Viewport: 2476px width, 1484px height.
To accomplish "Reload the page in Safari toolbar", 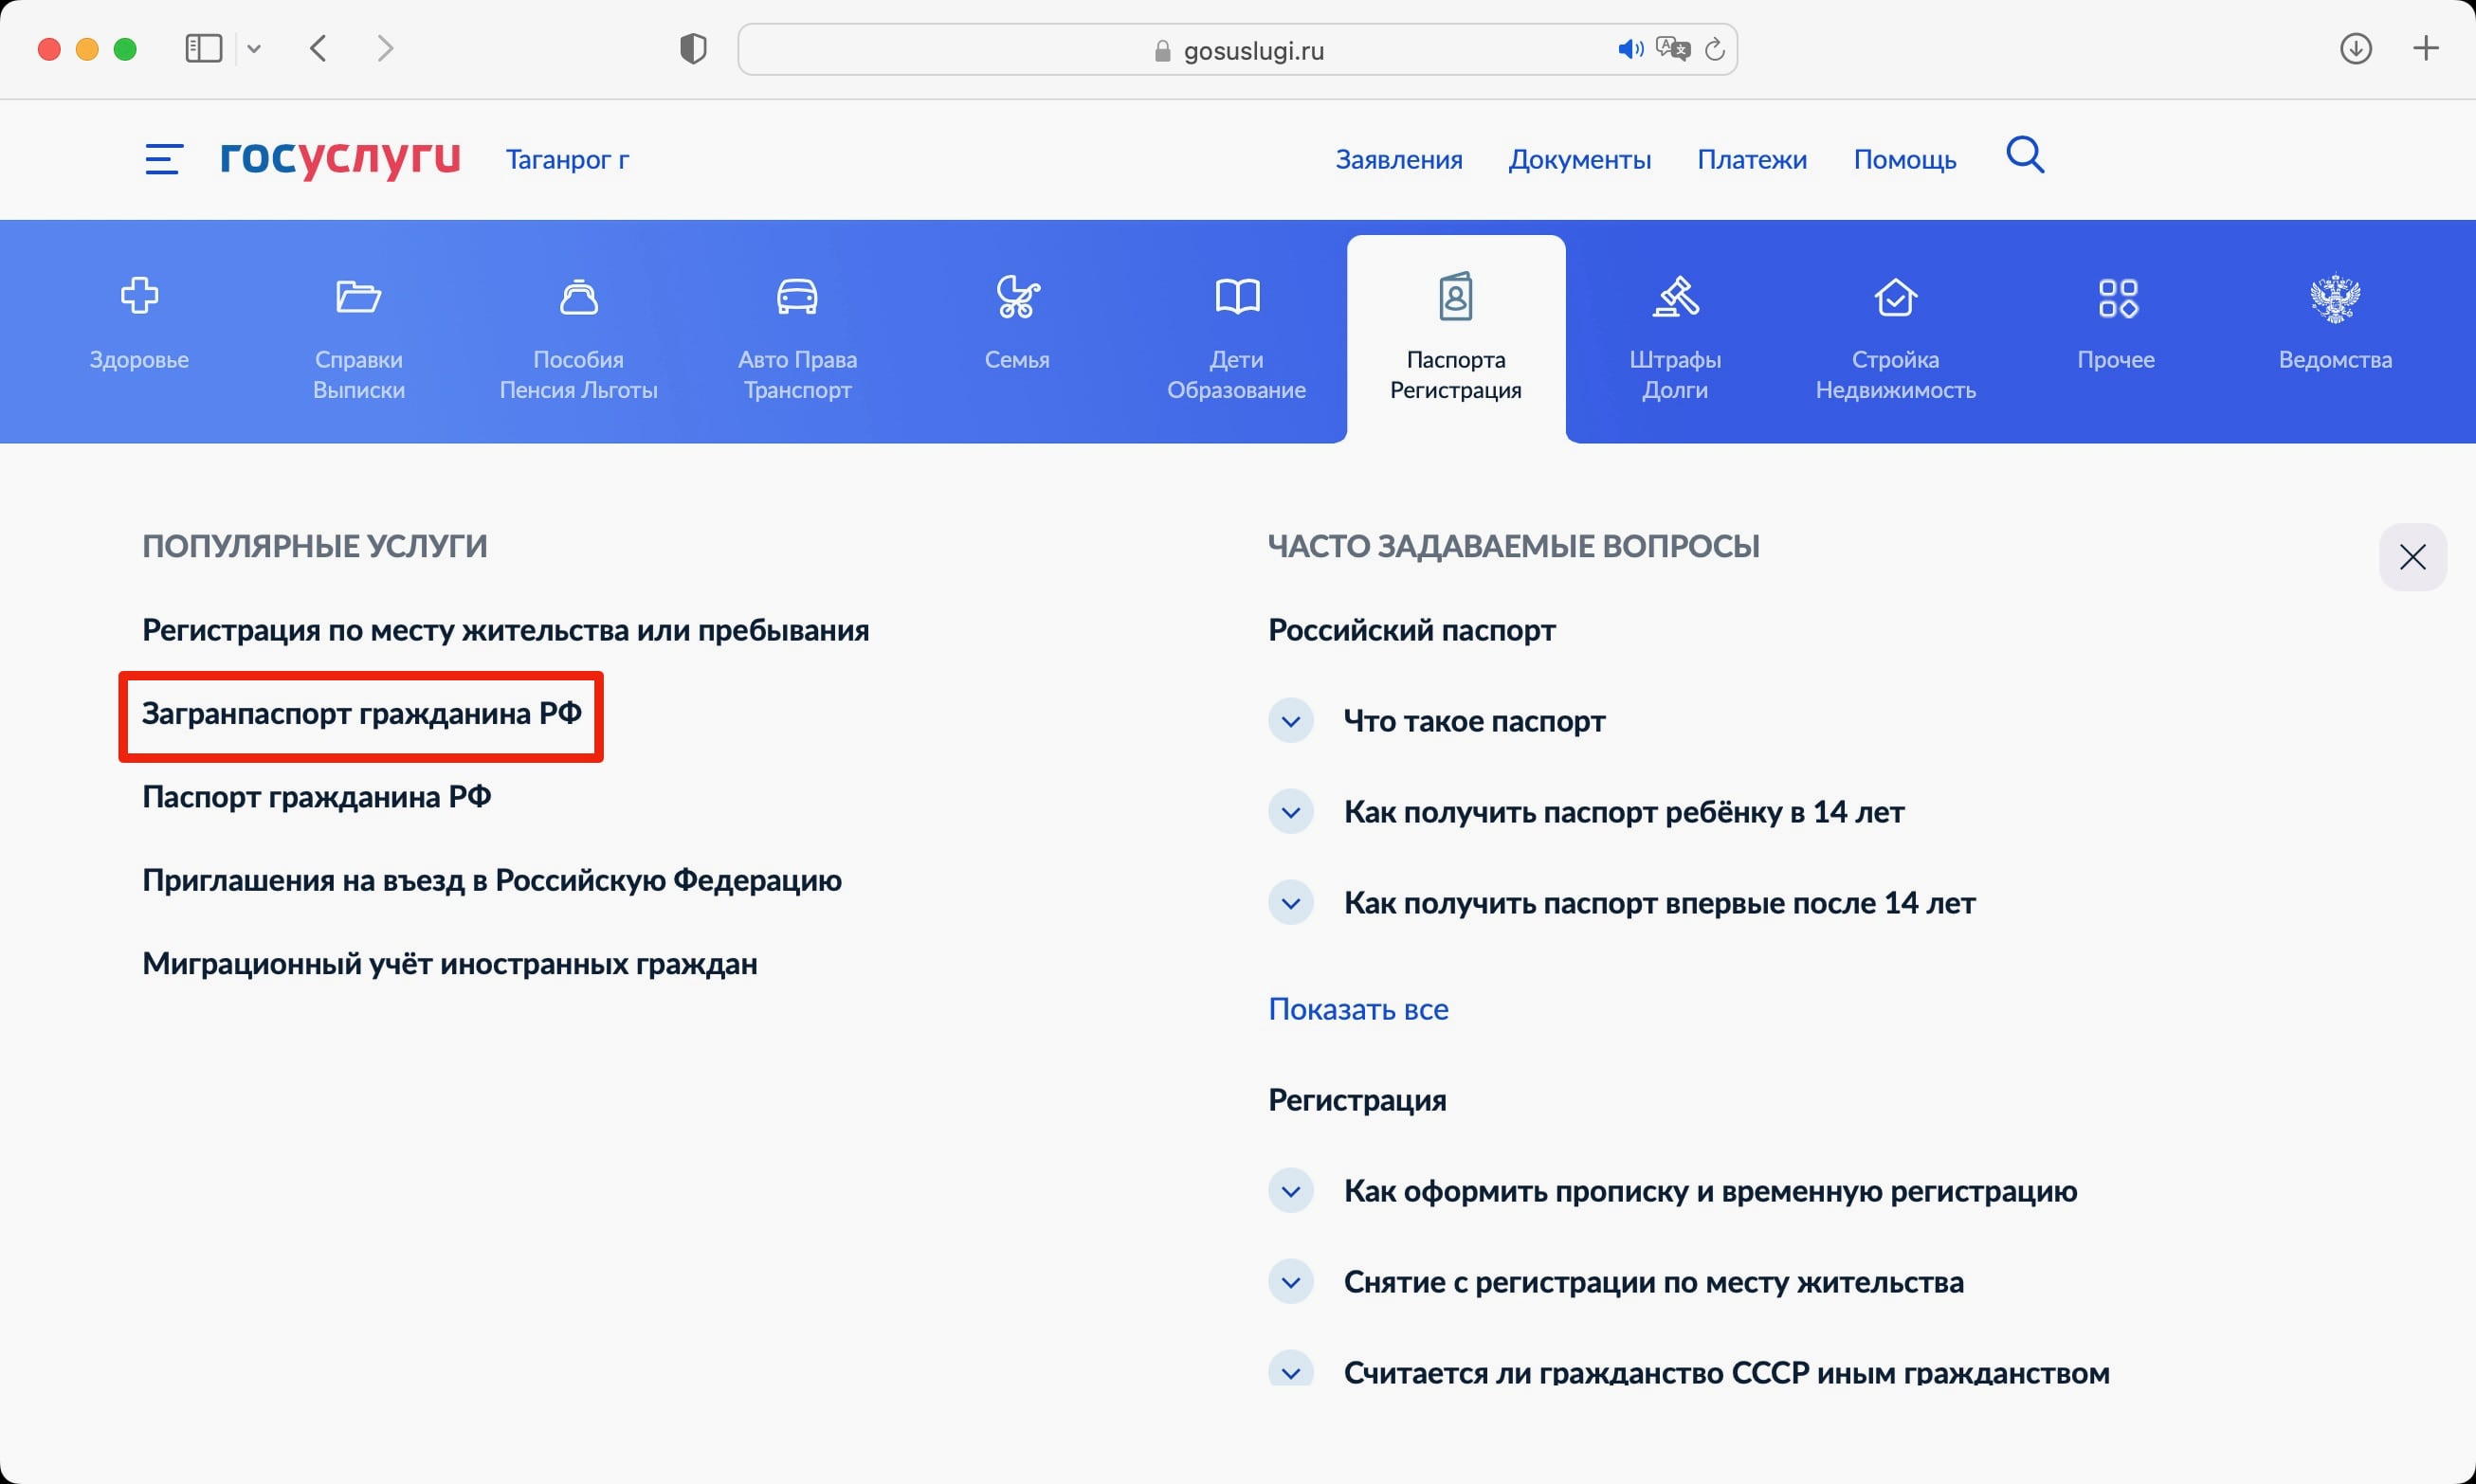I will (x=1714, y=49).
